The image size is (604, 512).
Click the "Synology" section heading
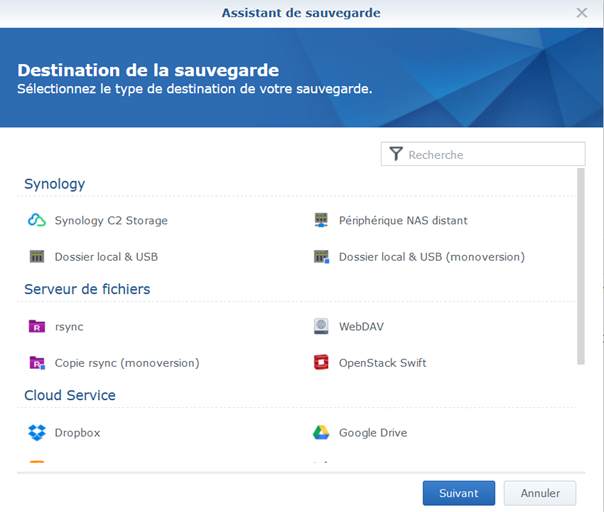(x=55, y=184)
